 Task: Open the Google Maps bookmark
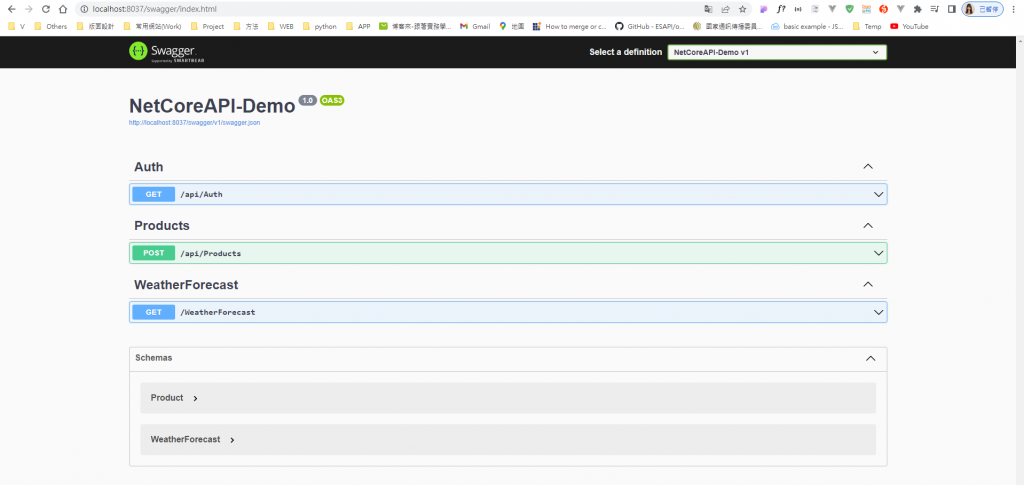[x=511, y=27]
